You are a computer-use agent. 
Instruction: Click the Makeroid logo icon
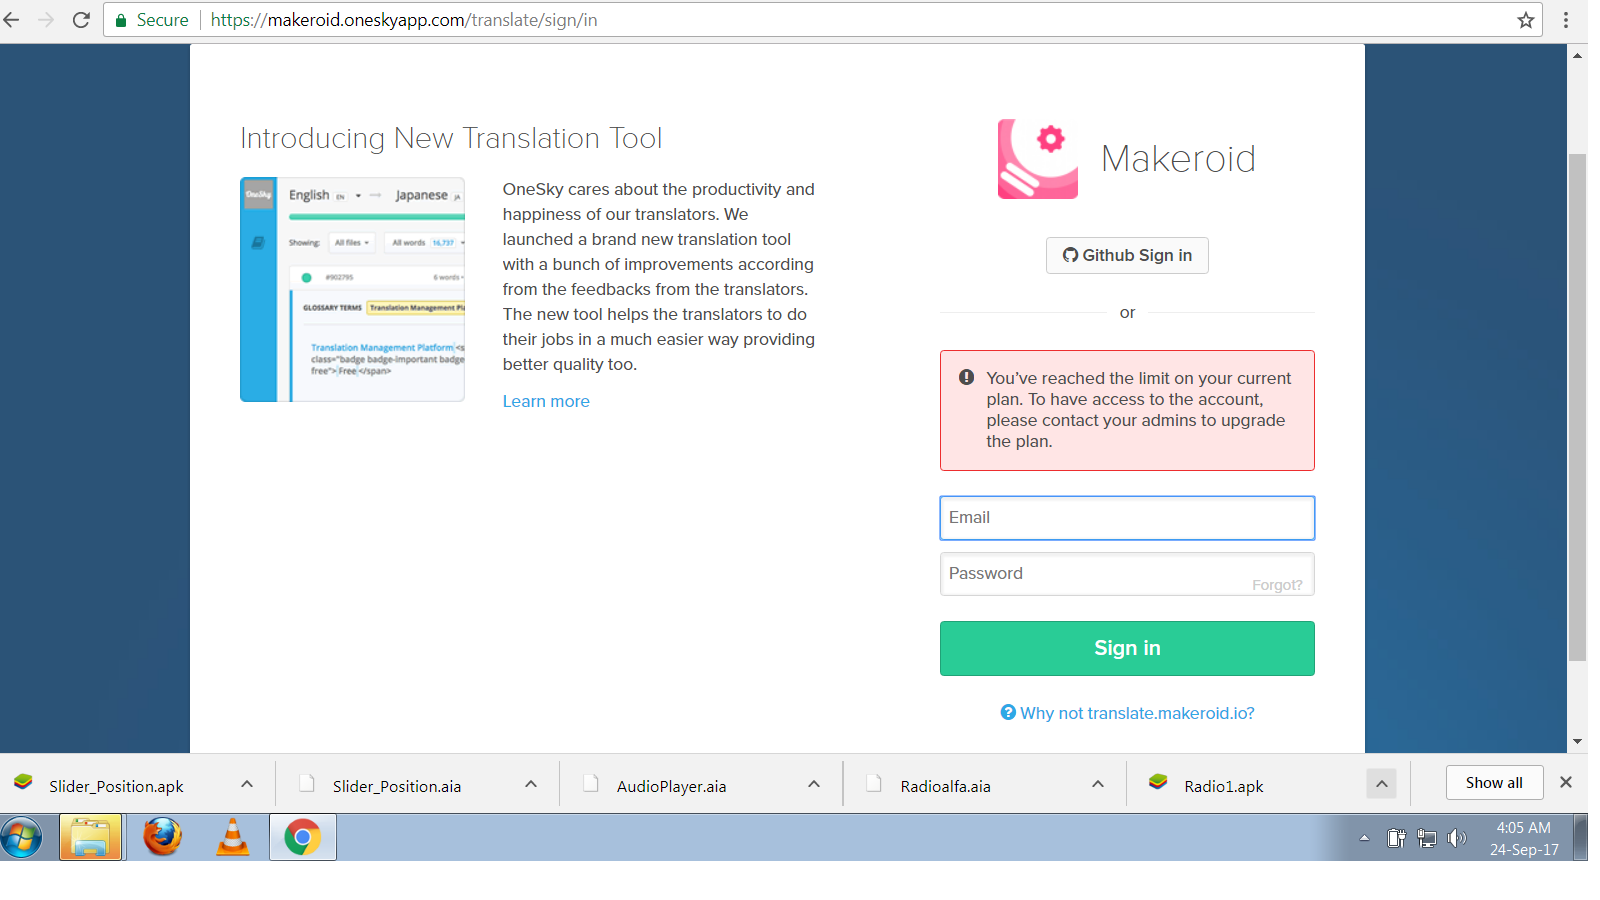tap(1037, 159)
